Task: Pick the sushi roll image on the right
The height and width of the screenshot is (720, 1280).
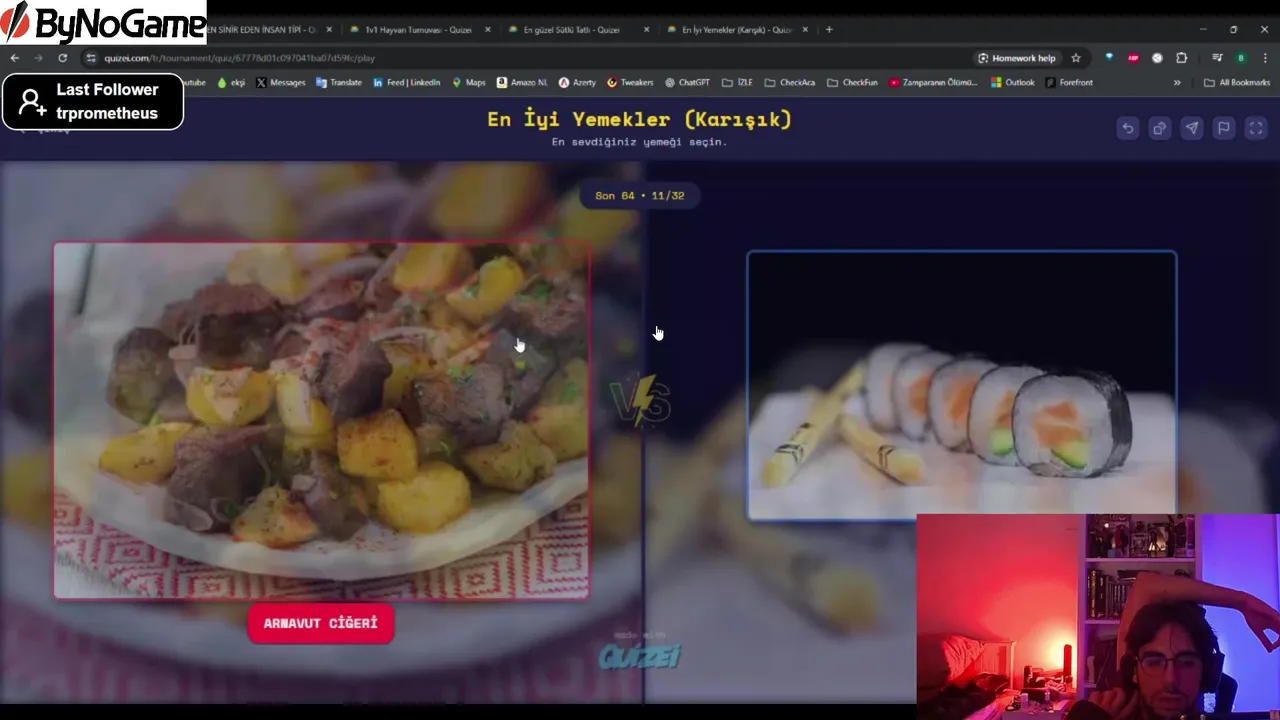Action: [962, 385]
